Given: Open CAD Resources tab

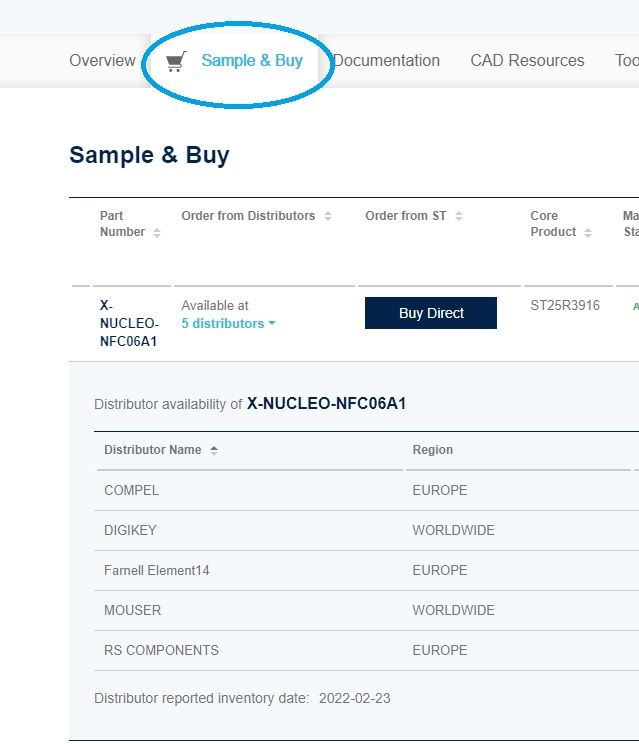Looking at the screenshot, I should (x=527, y=61).
